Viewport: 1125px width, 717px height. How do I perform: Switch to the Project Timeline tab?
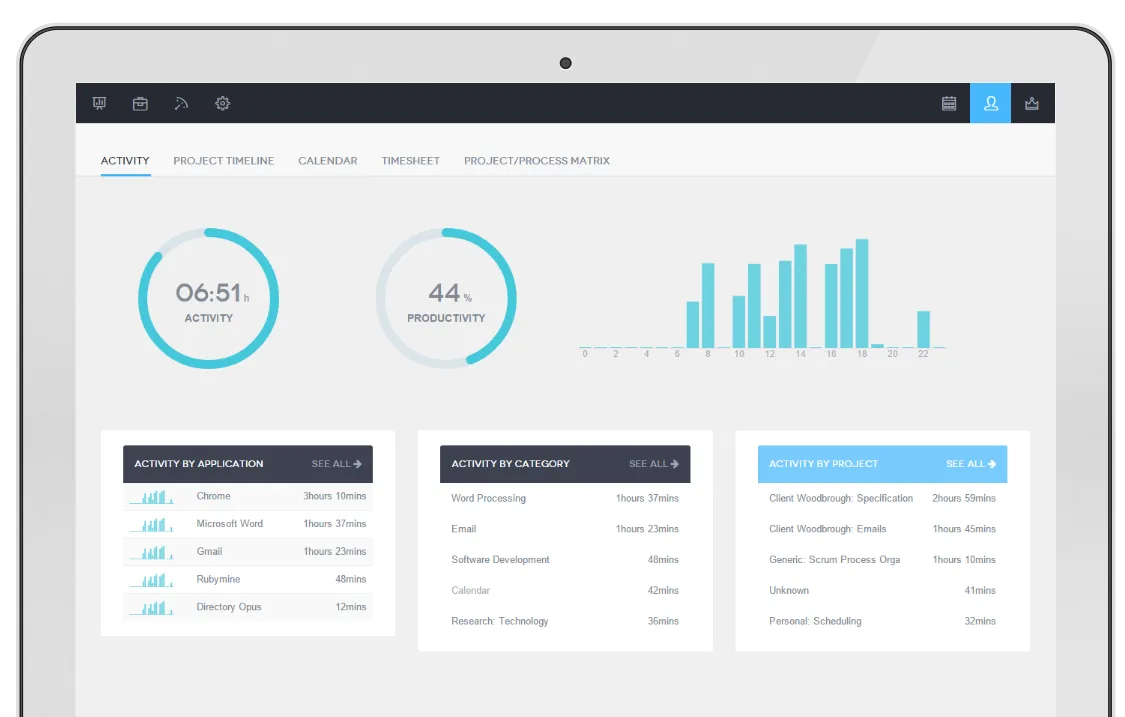[223, 160]
